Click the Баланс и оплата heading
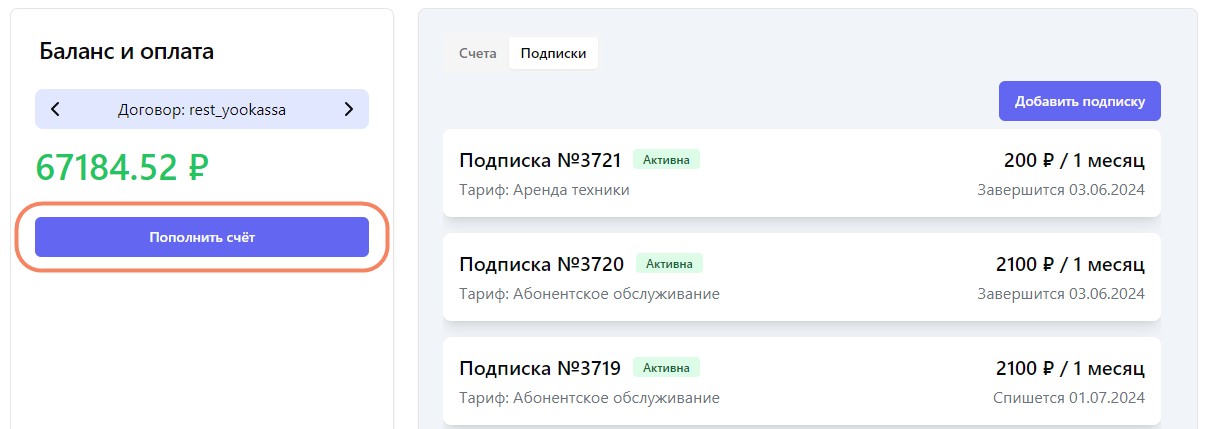Viewport: 1205px width, 429px height. [x=127, y=52]
